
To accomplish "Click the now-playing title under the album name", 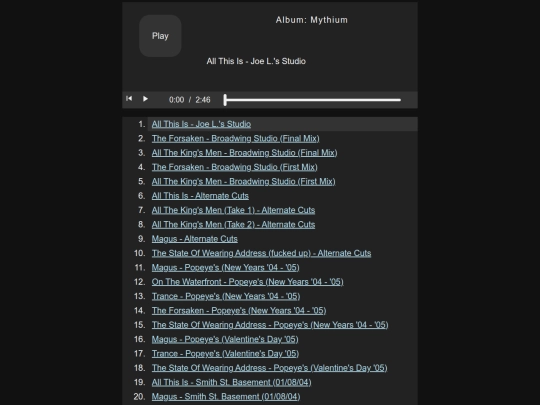I will click(256, 61).
